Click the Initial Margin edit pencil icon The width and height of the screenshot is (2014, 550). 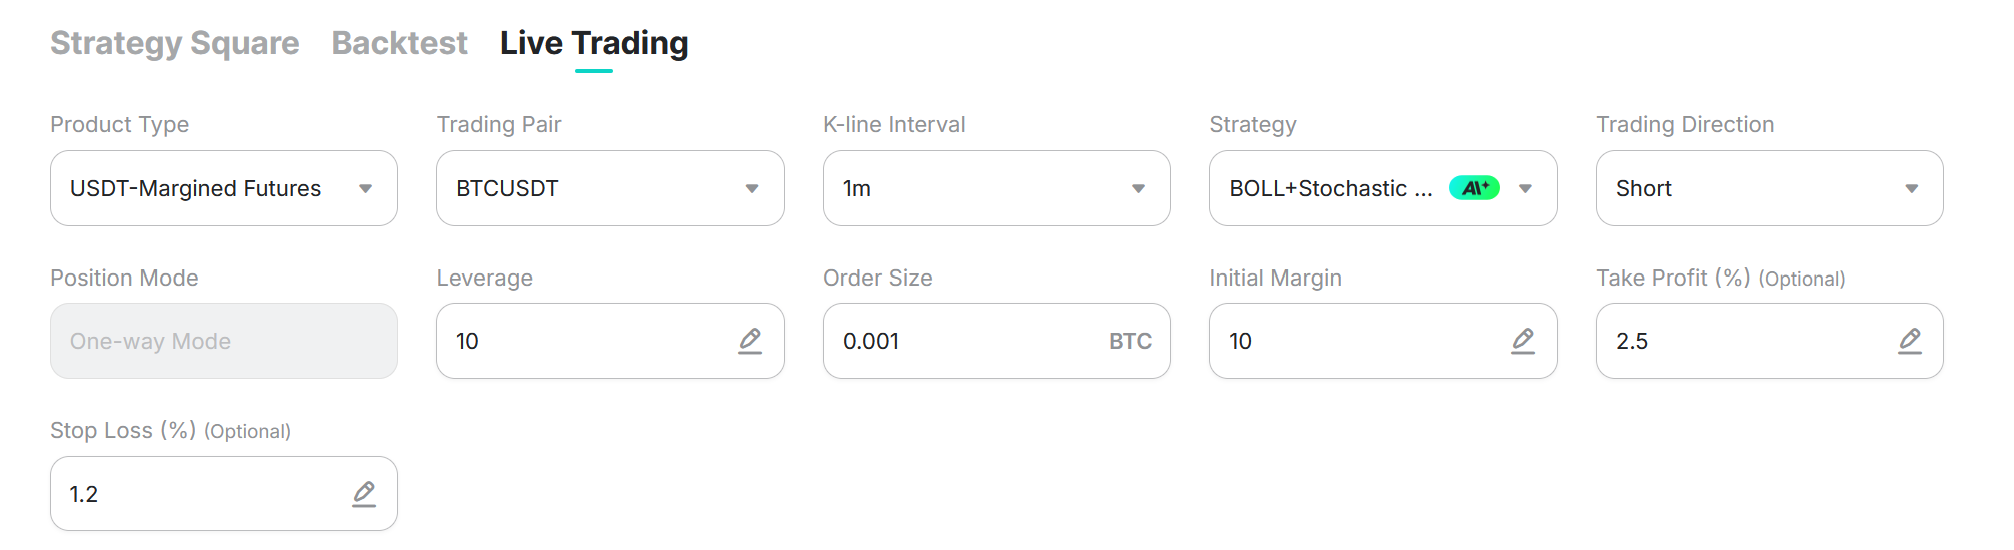click(1523, 341)
